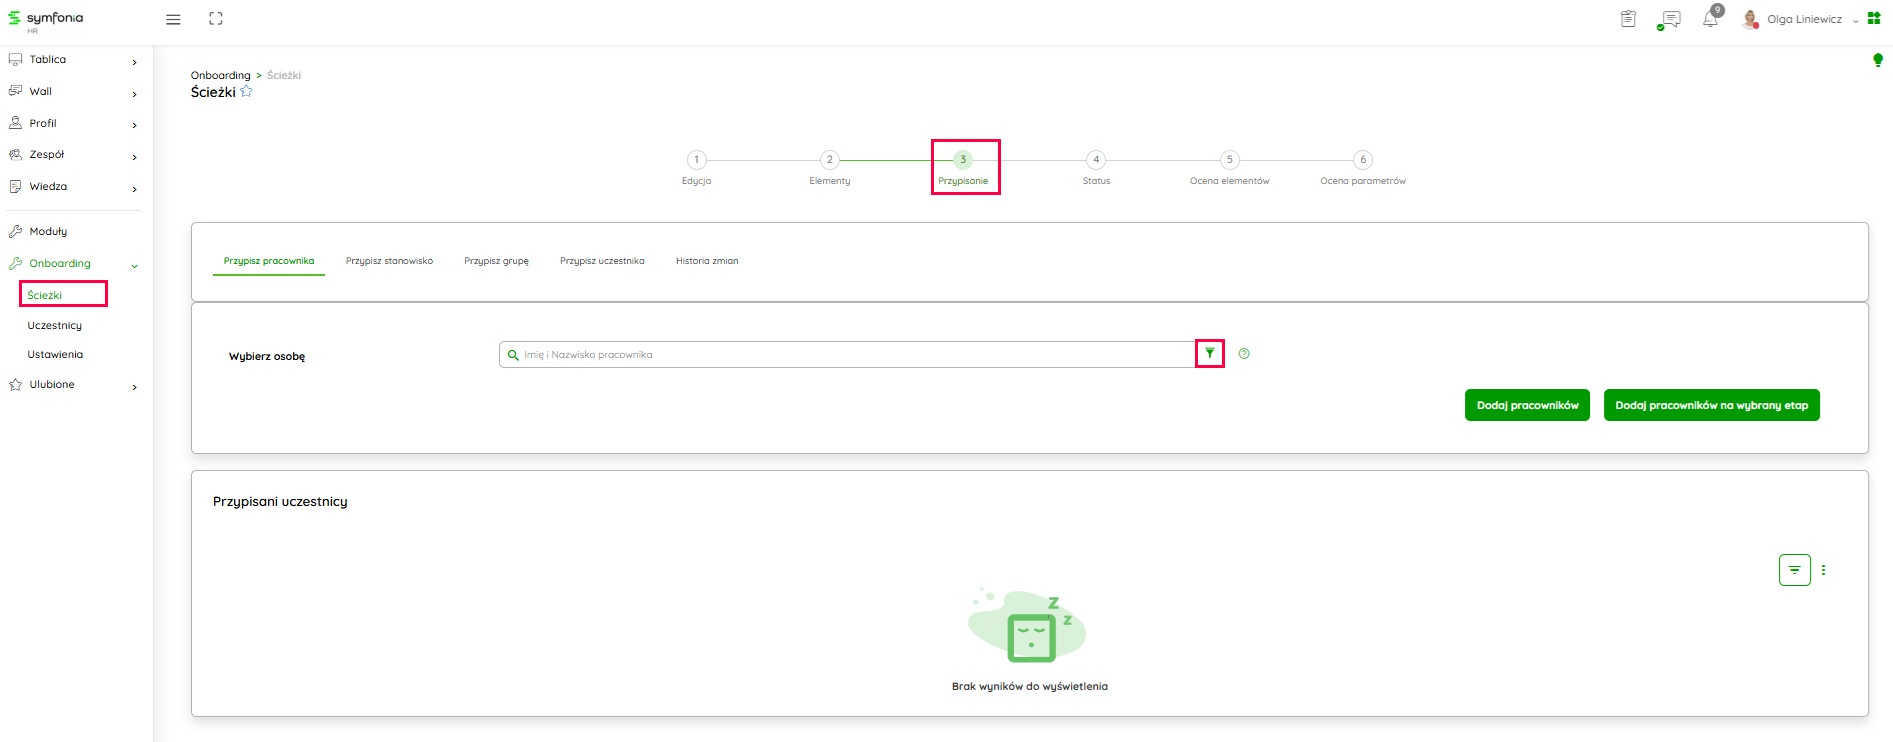Click the help question mark icon
The image size is (1893, 742).
(1244, 354)
